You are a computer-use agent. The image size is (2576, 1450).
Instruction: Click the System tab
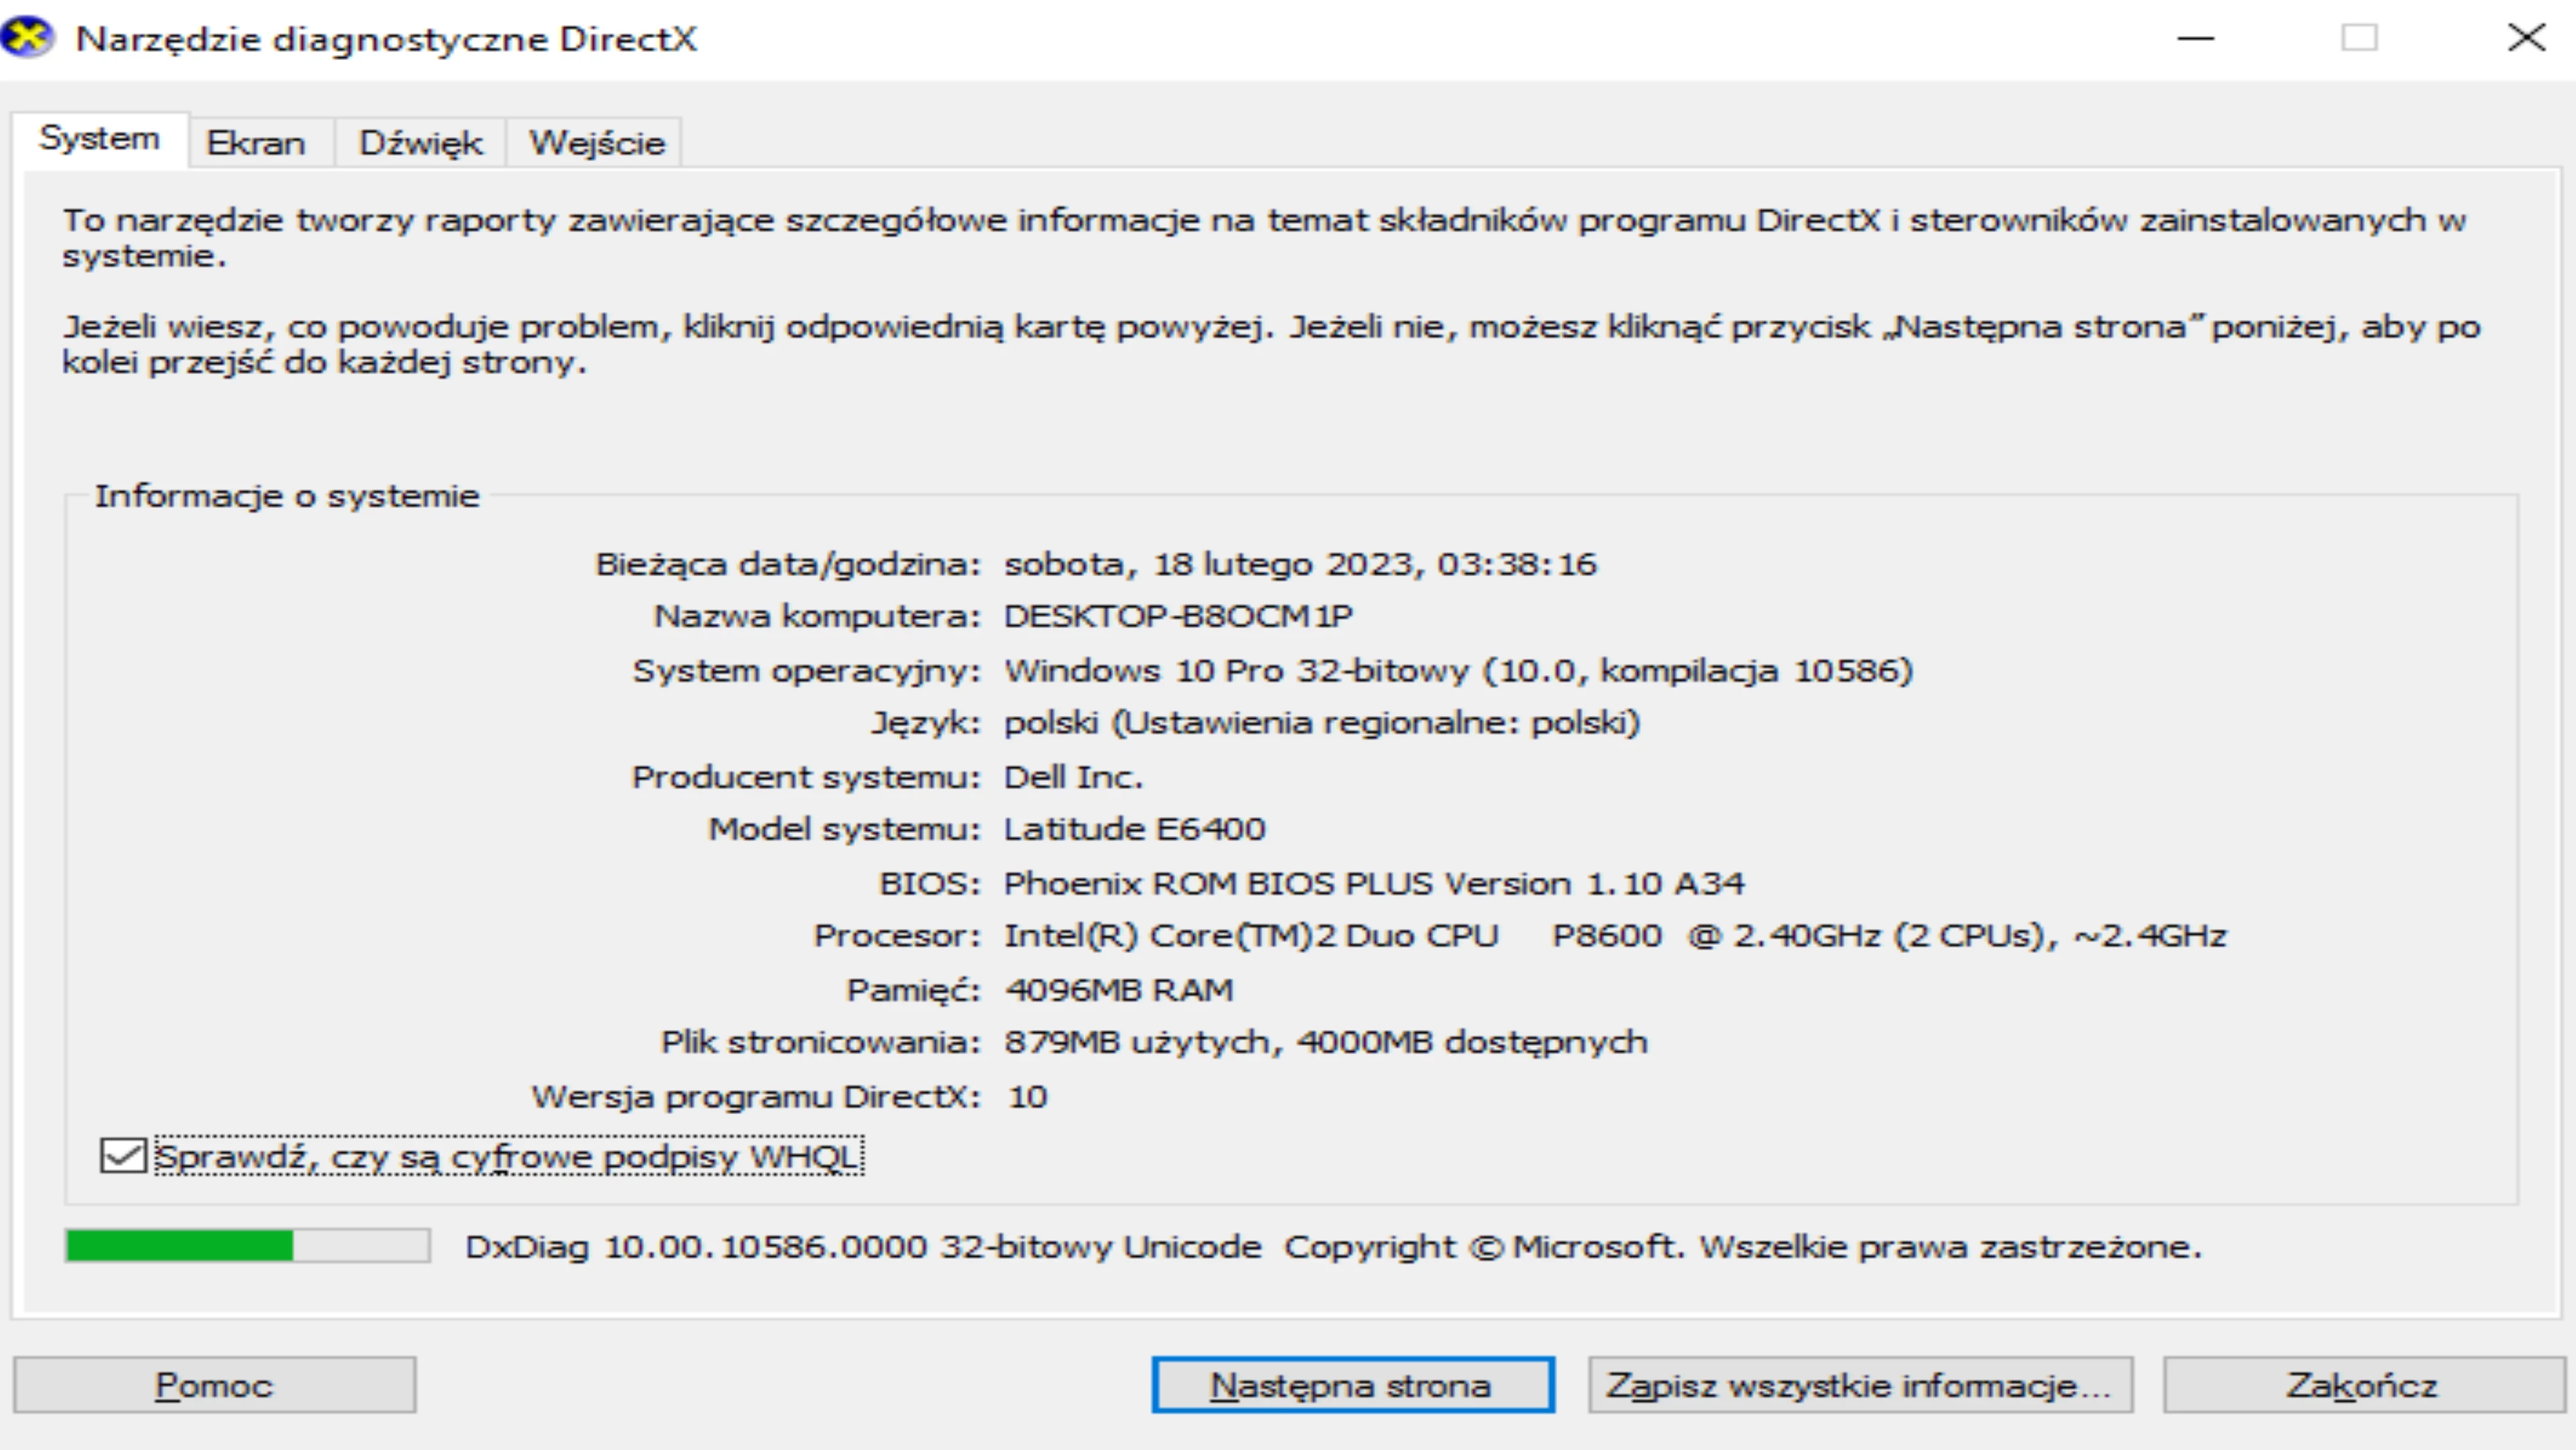[x=99, y=139]
